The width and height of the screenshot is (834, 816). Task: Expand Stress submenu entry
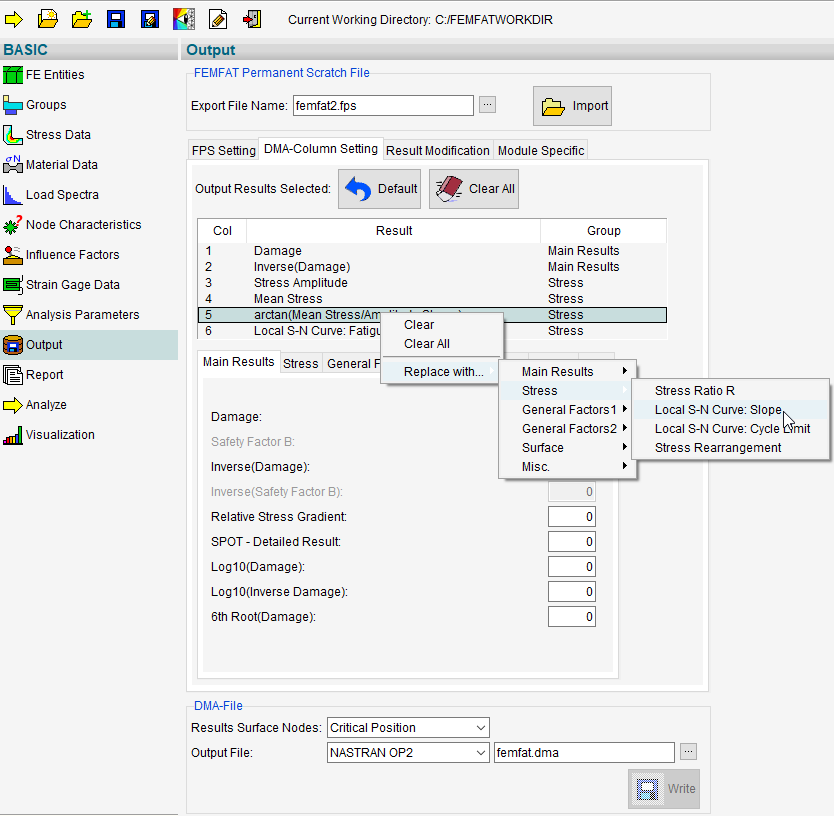click(x=567, y=391)
